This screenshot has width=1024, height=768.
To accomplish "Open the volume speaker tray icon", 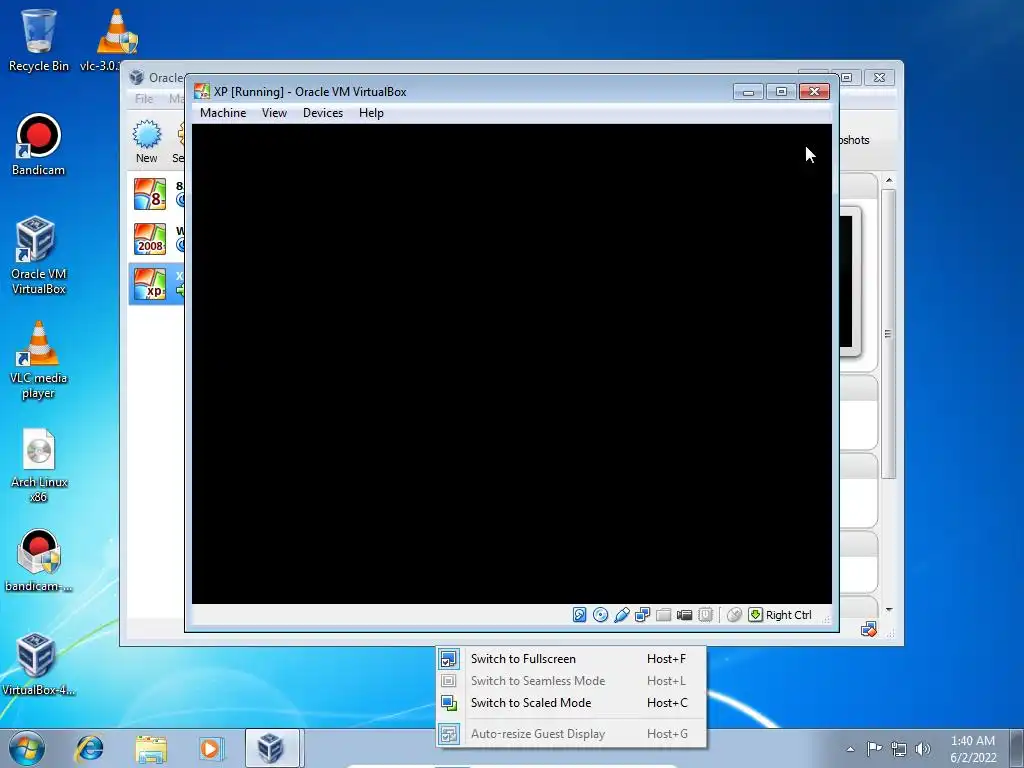I will [x=923, y=749].
